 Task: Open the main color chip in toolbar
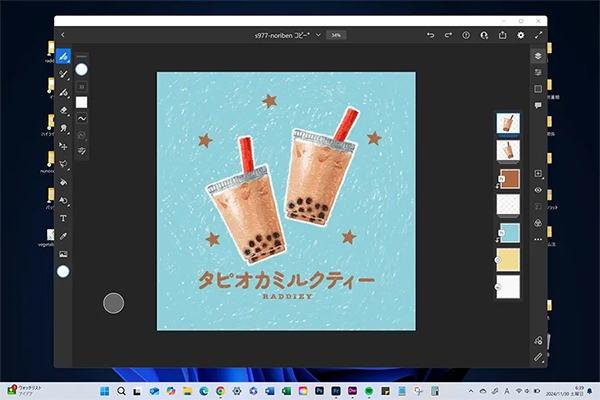pos(63,271)
